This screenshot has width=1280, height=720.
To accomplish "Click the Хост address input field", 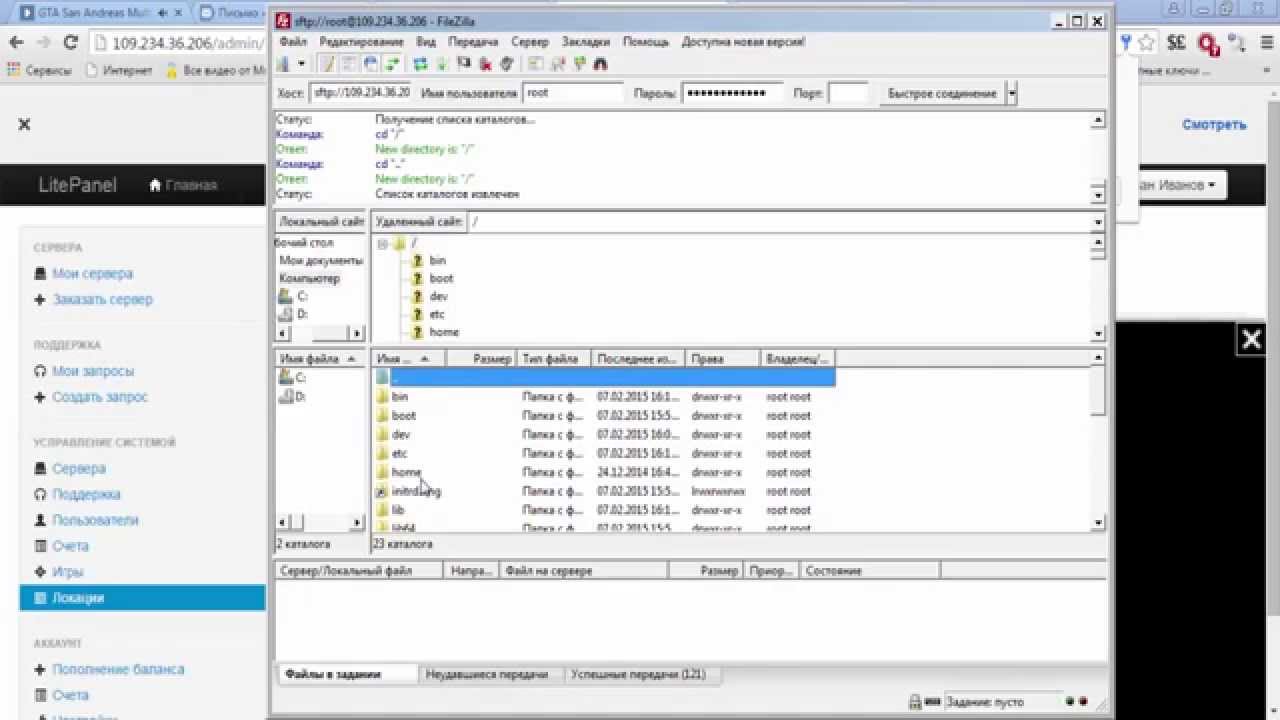I will (361, 93).
